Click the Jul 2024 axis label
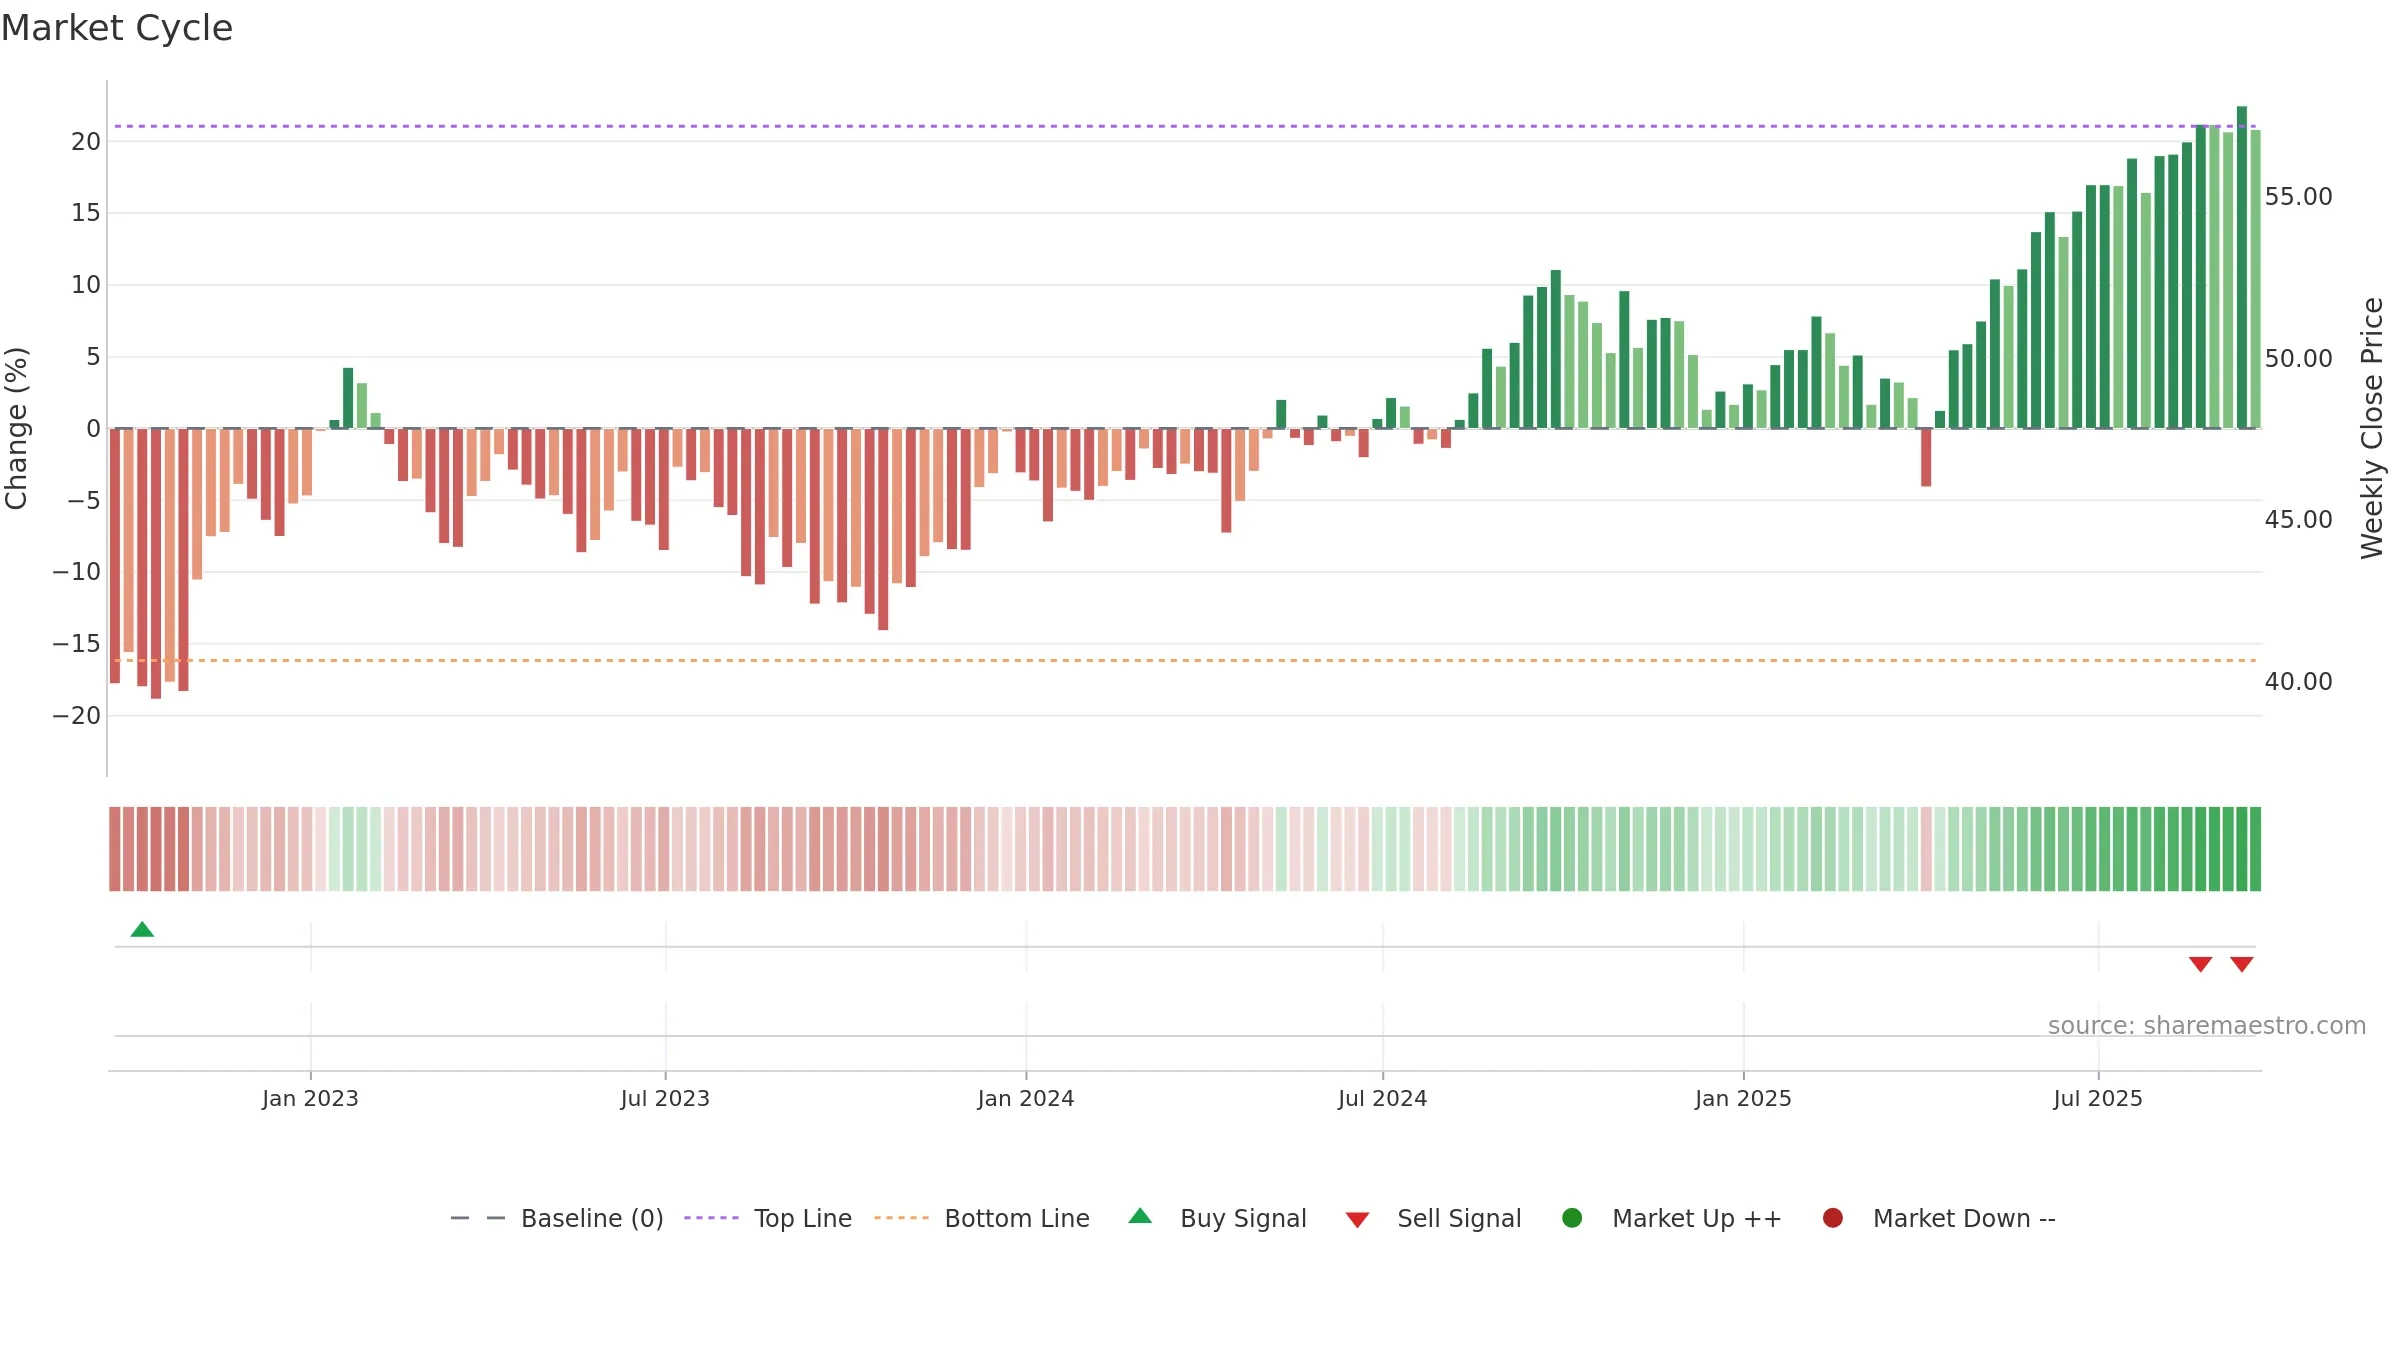Viewport: 2400px width, 1350px height. click(1383, 1098)
